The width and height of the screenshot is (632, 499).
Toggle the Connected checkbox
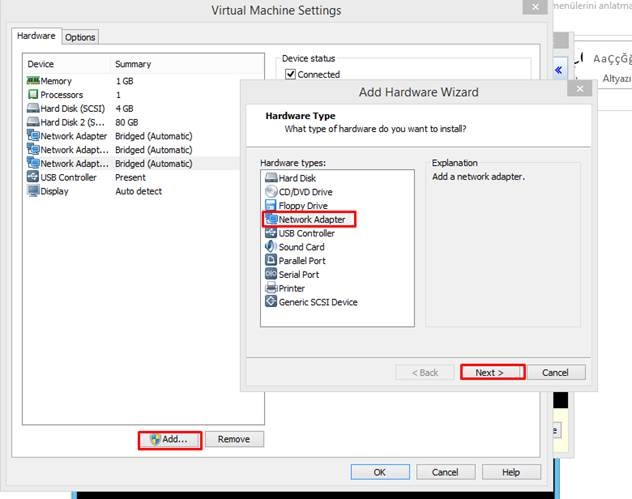pos(290,74)
